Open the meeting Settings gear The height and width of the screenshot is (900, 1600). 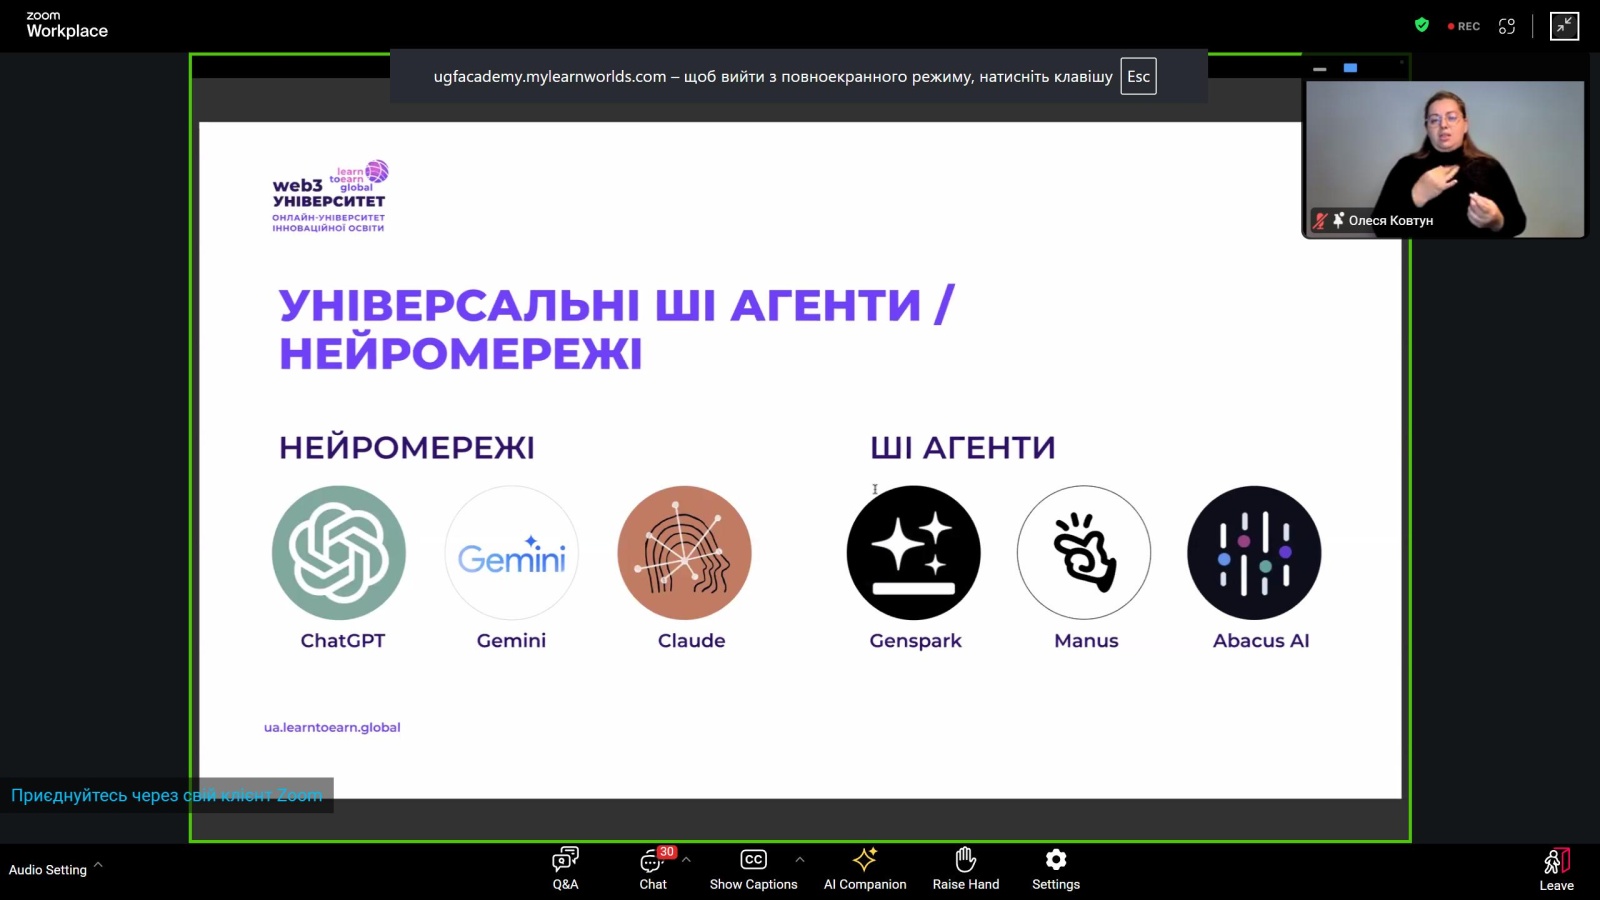(x=1055, y=868)
